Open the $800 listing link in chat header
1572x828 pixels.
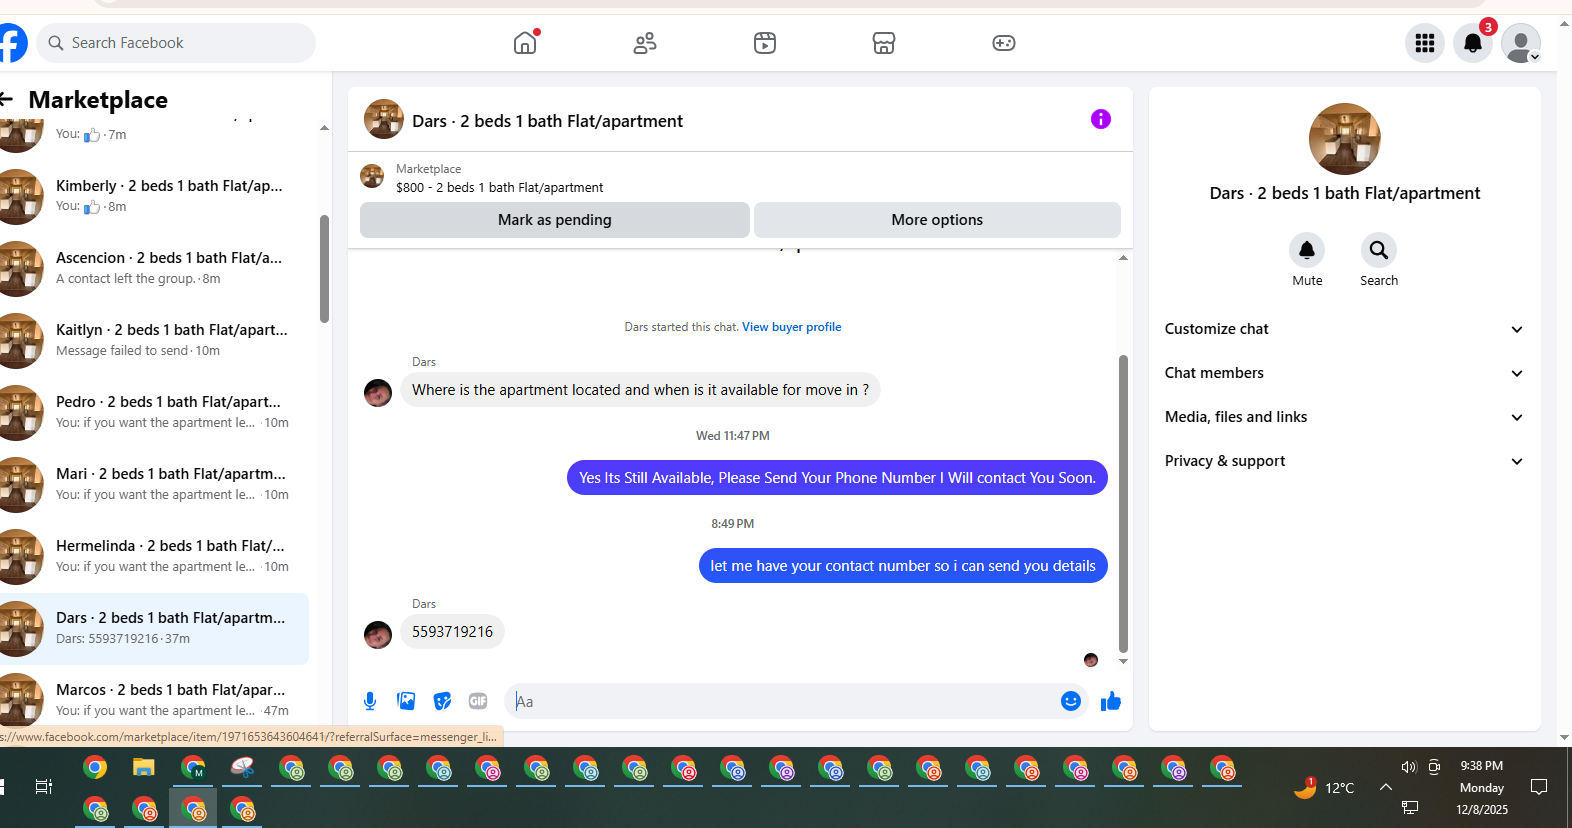click(x=499, y=187)
